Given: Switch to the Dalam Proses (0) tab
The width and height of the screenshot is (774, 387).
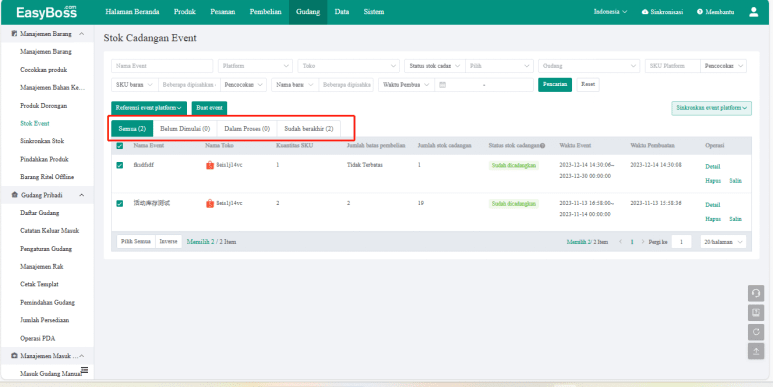Looking at the screenshot, I should (247, 129).
